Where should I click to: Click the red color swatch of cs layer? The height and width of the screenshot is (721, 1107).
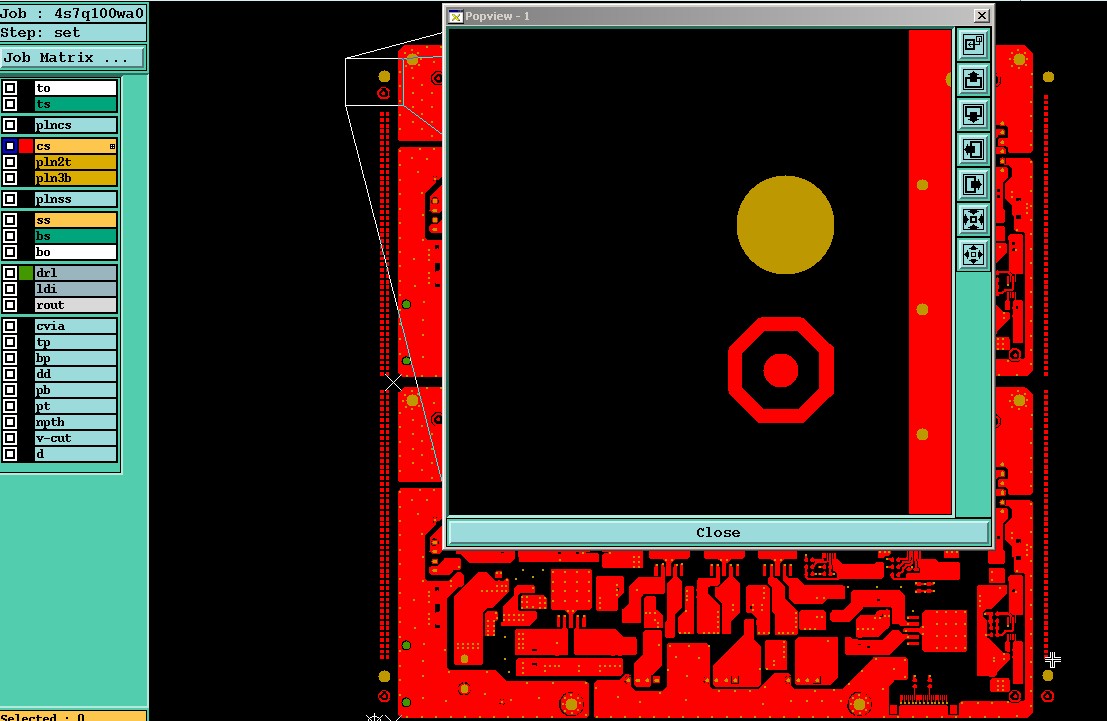tap(26, 146)
